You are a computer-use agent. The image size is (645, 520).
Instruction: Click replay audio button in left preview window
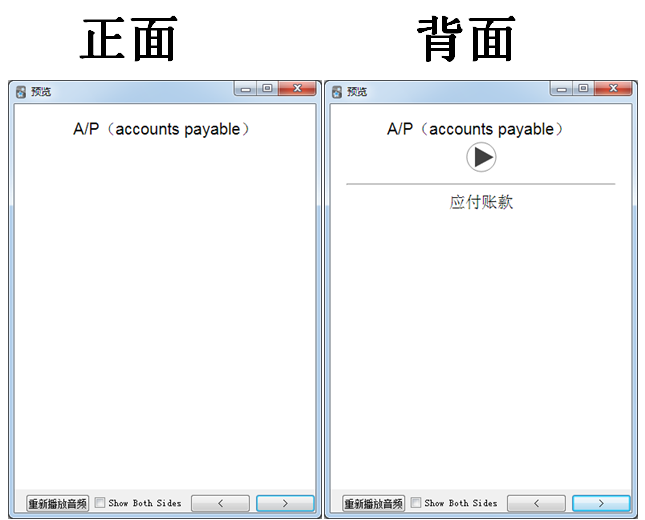coord(58,503)
